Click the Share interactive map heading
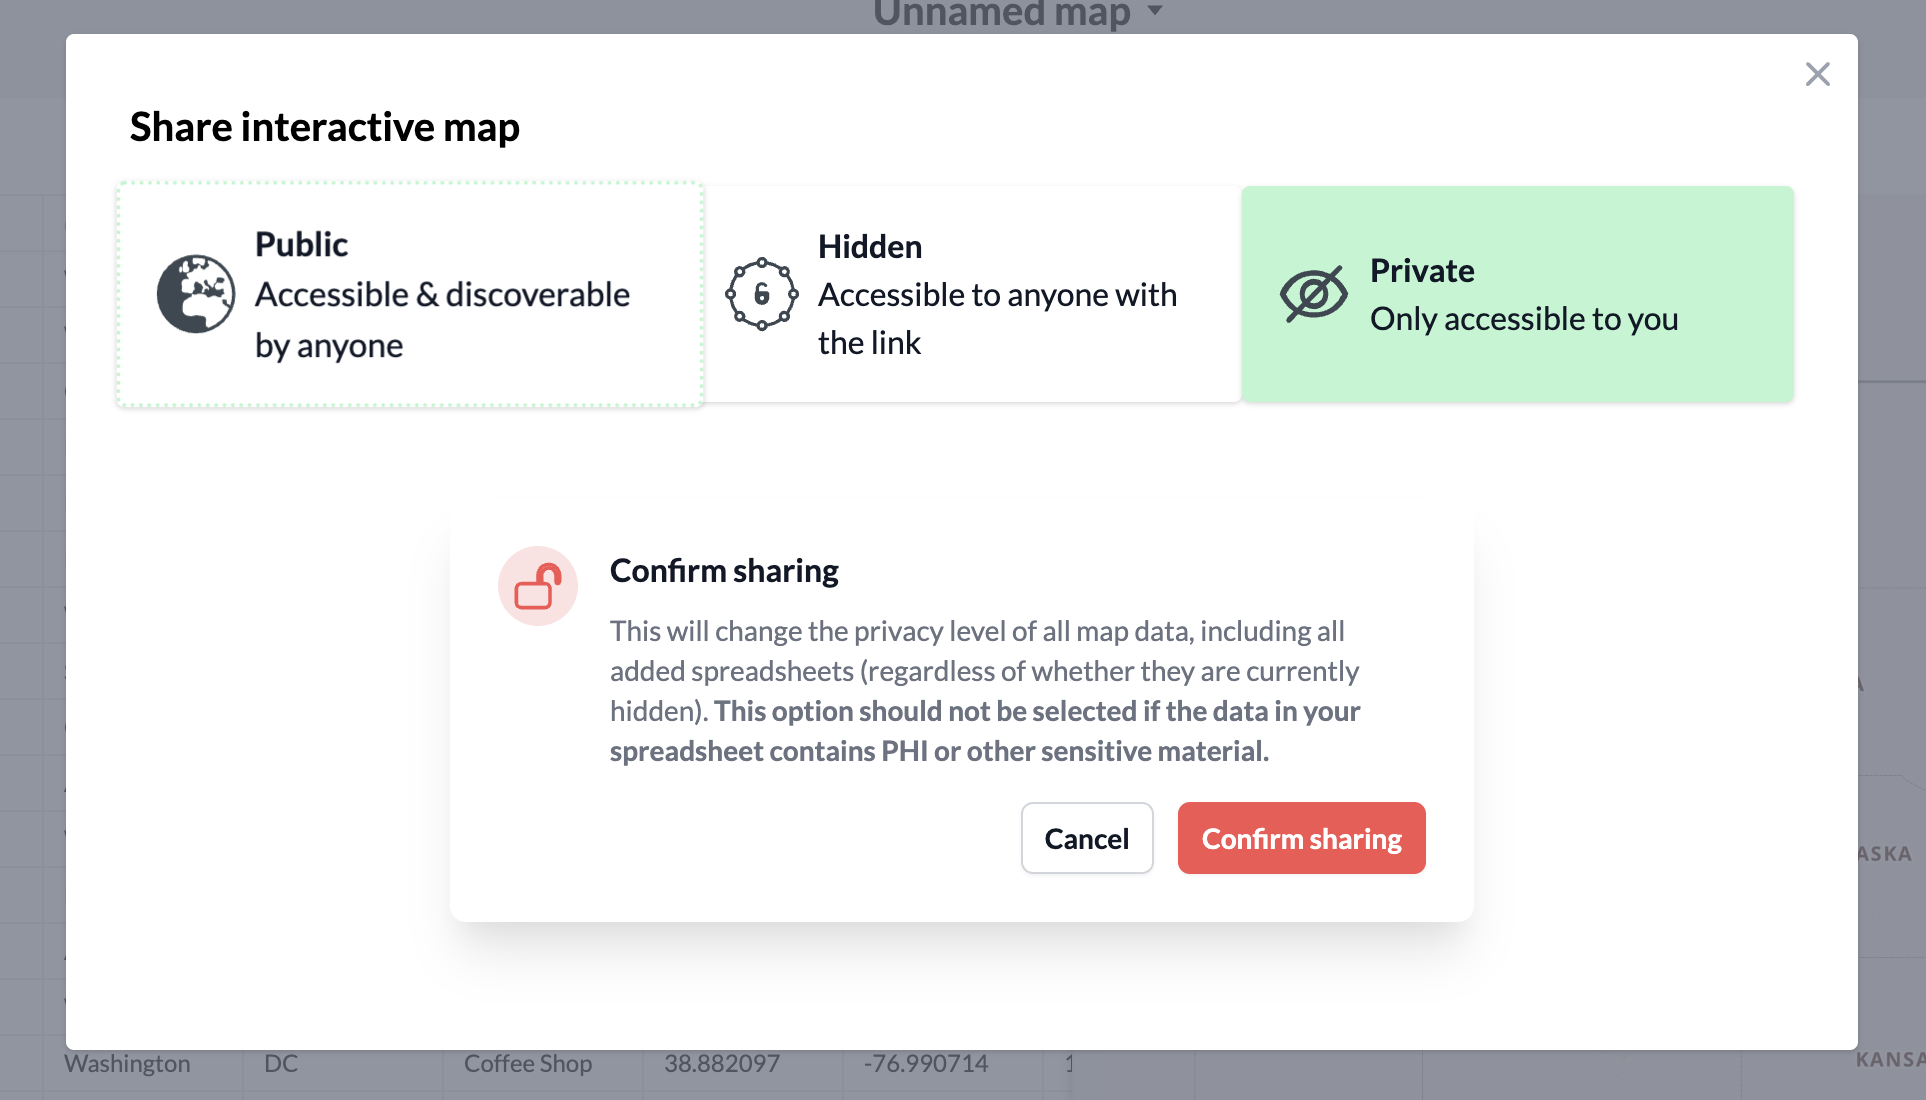The height and width of the screenshot is (1100, 1926). [323, 126]
